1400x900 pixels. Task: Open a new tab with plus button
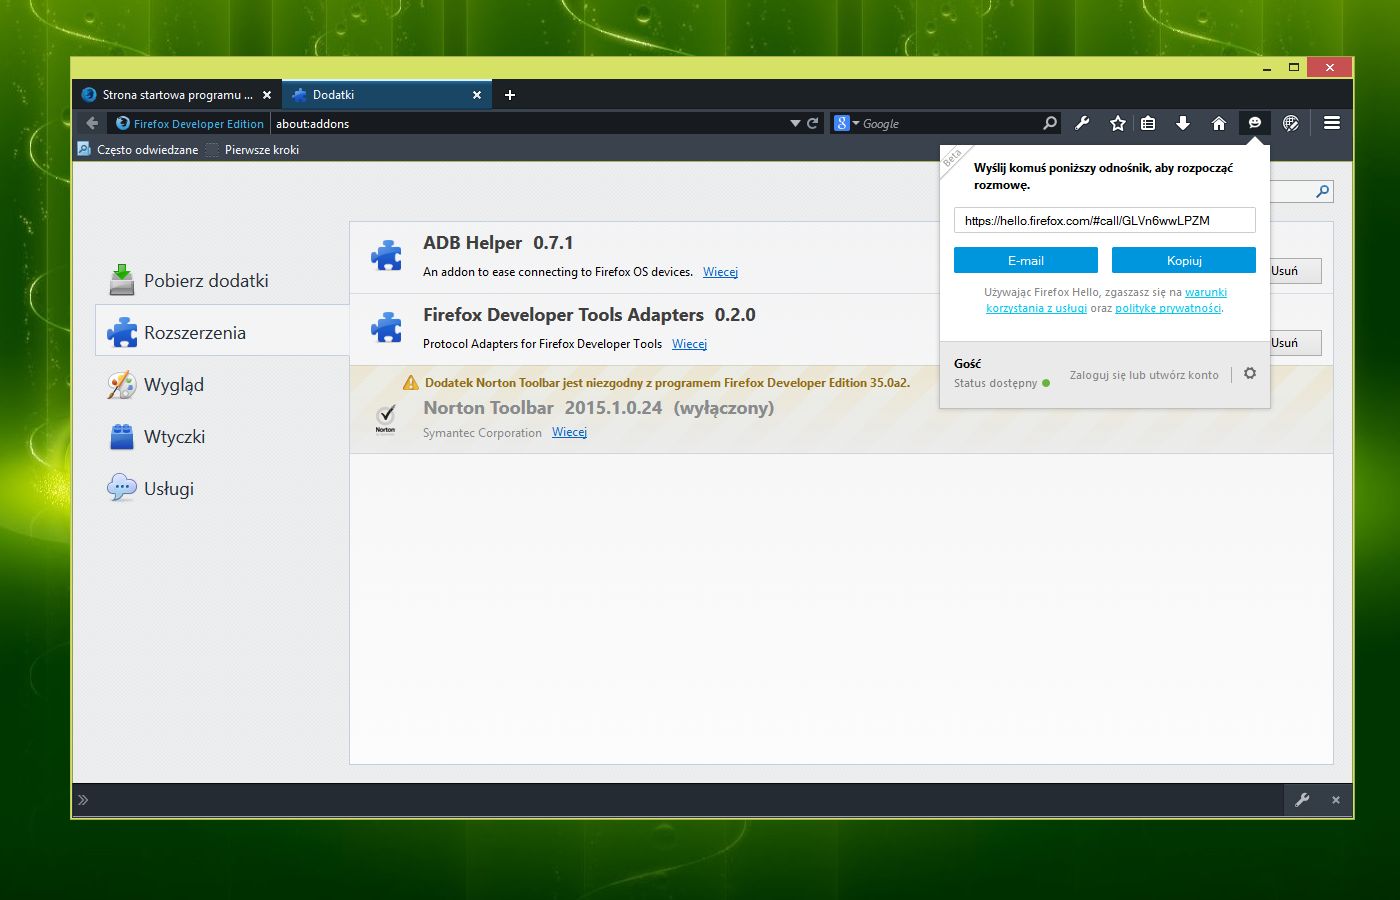(x=510, y=95)
